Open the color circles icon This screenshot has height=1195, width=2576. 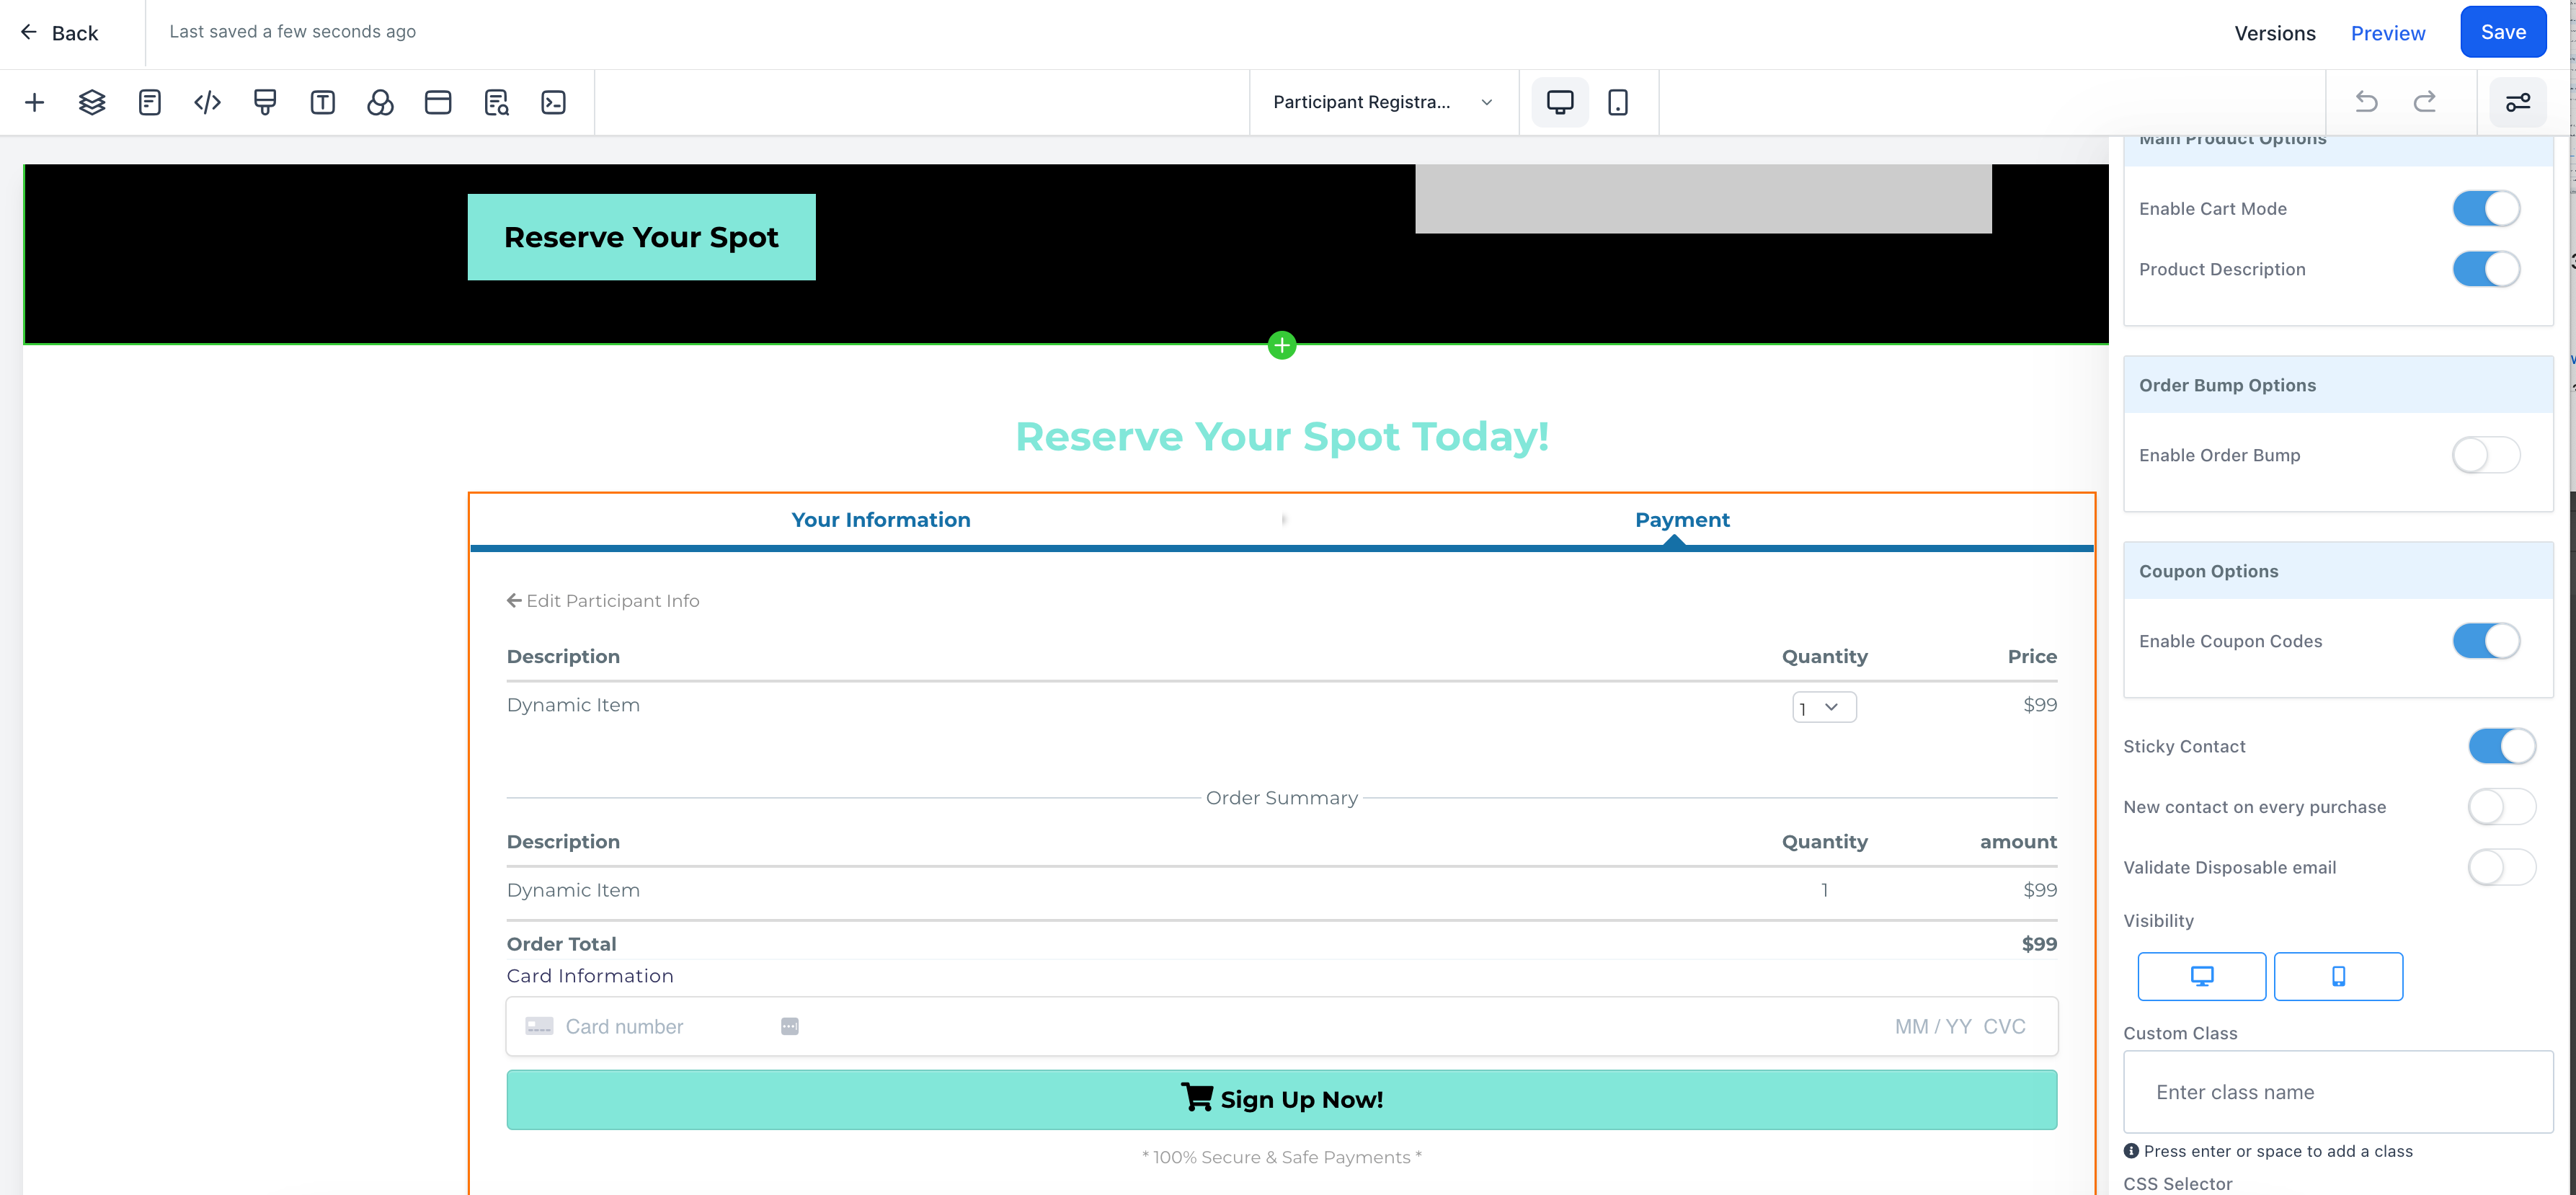click(380, 102)
